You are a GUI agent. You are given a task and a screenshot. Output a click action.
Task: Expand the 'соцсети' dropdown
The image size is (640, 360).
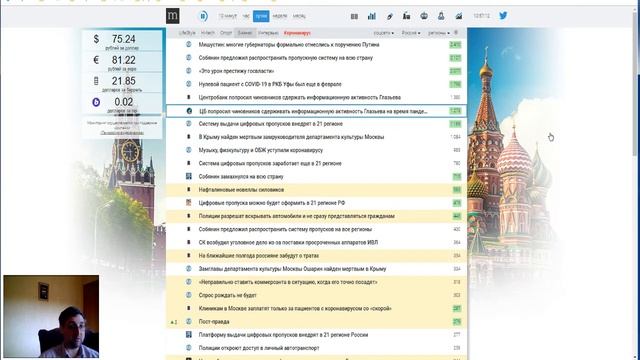[383, 33]
